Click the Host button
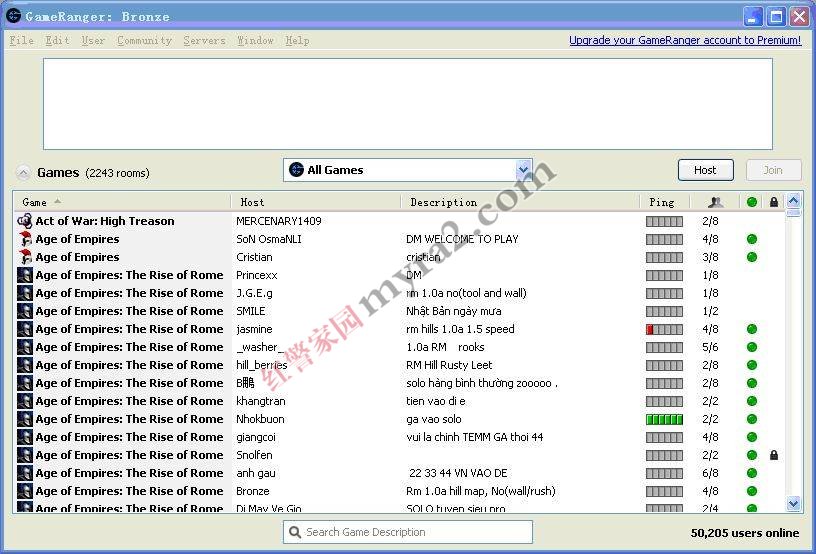 (x=705, y=170)
